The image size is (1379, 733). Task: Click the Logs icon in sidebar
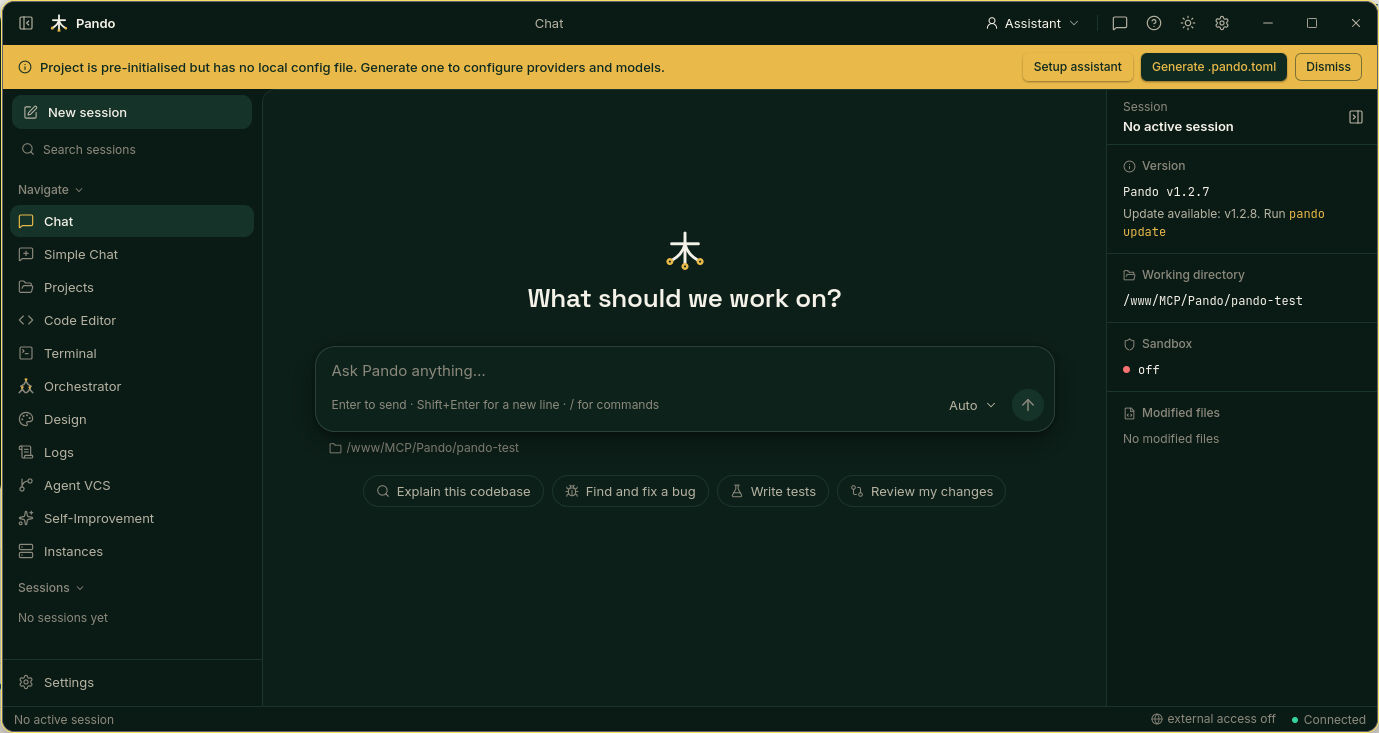coord(26,452)
